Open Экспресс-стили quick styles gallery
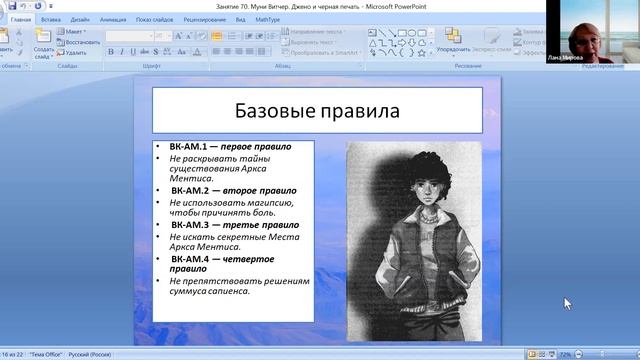 tap(492, 41)
